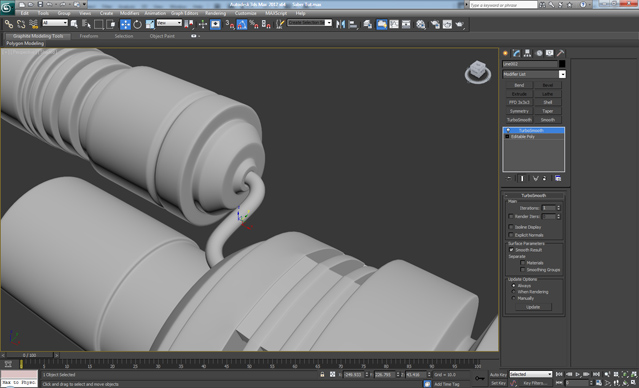
Task: Click the Set Keys key icon
Action: (480, 378)
